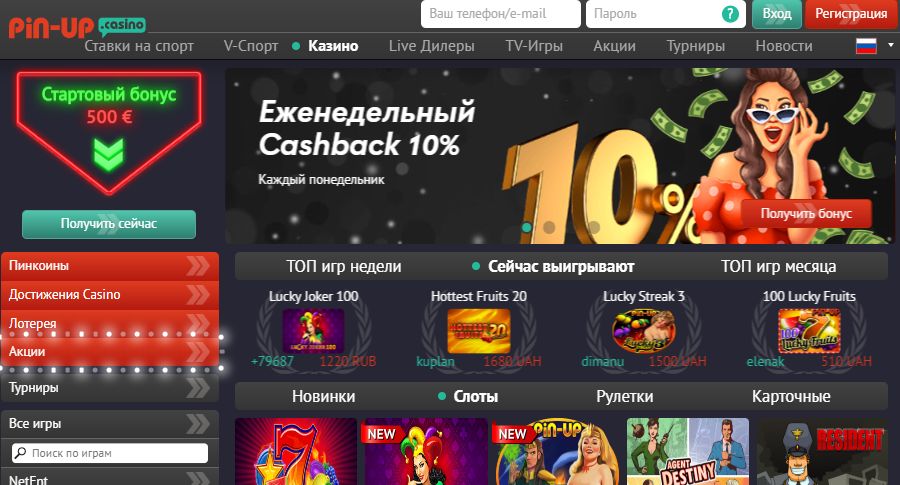The width and height of the screenshot is (900, 485).
Task: Switch to the Рулетки games tab
Action: point(624,396)
